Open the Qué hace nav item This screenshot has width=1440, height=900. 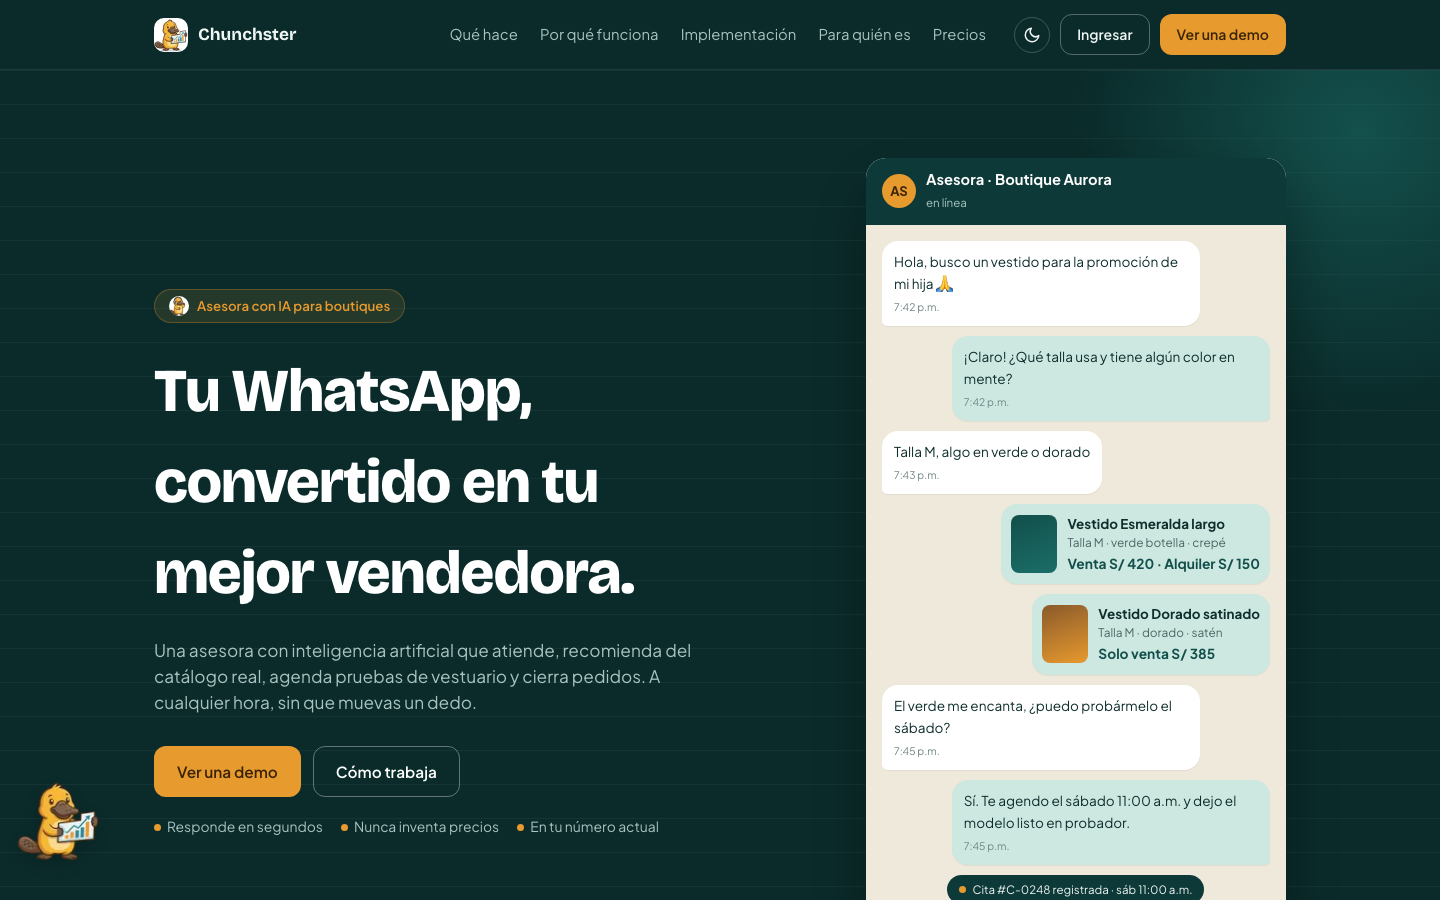(484, 35)
